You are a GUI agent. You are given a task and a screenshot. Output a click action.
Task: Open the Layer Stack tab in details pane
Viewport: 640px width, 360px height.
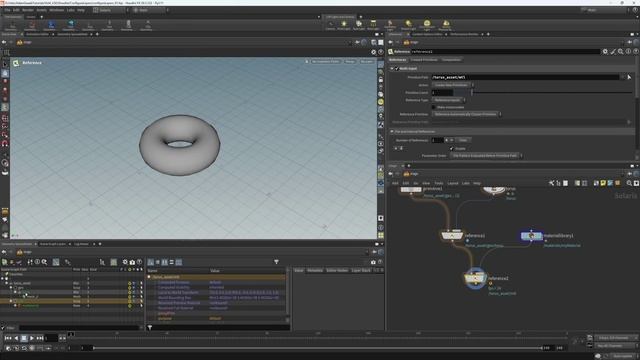(361, 270)
